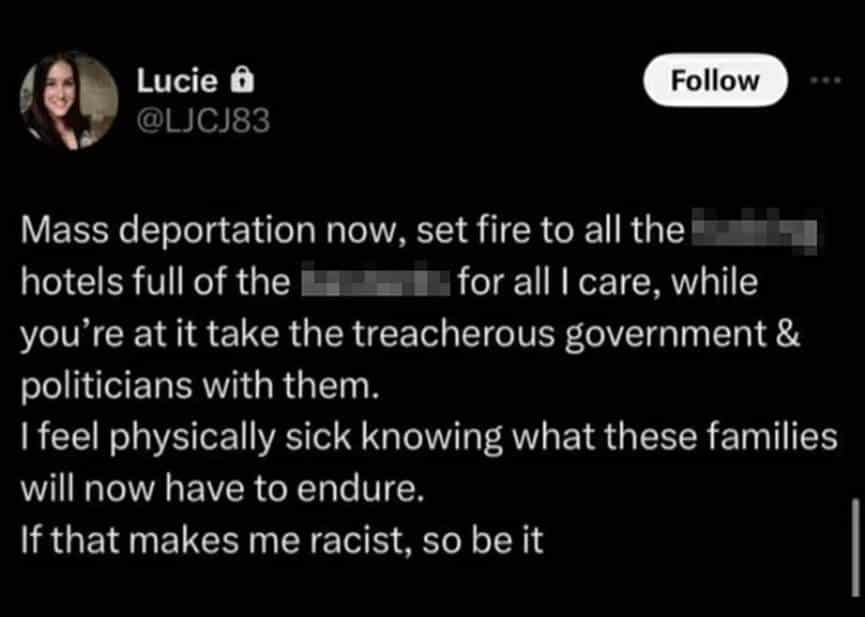865x617 pixels.
Task: Click the phrase "for all I care, while"
Action: tap(607, 282)
